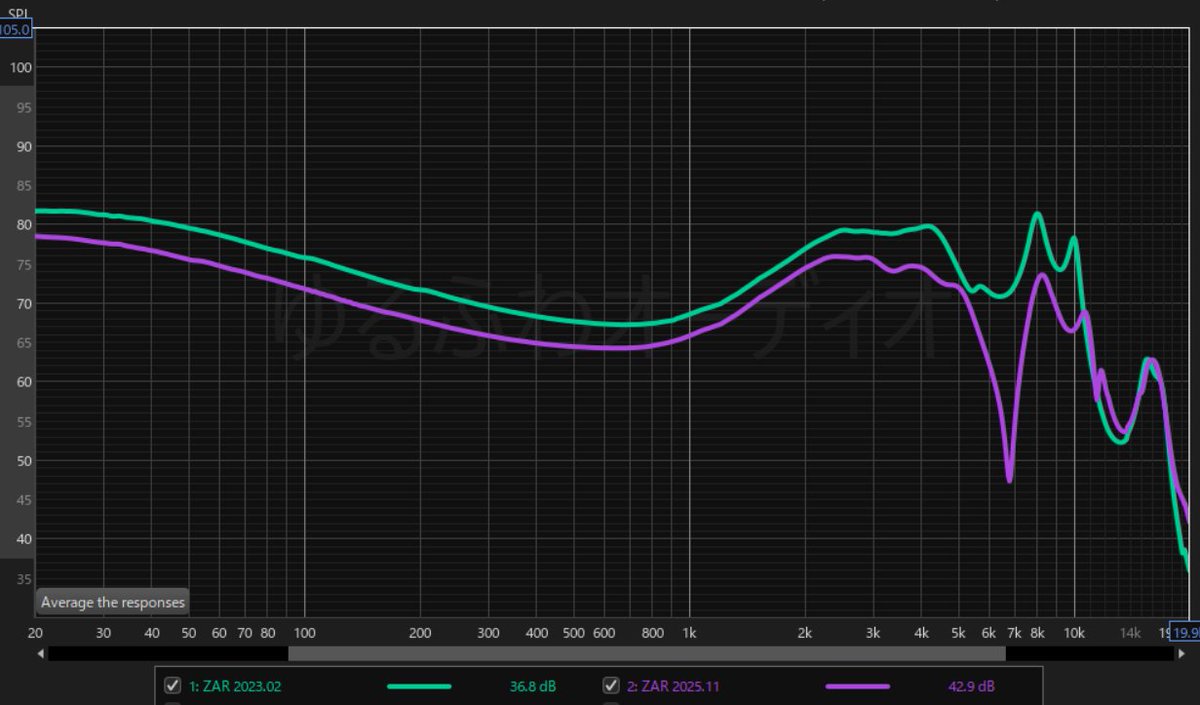Image resolution: width=1200 pixels, height=705 pixels.
Task: Click the 36.8 dB readout value
Action: 532,687
